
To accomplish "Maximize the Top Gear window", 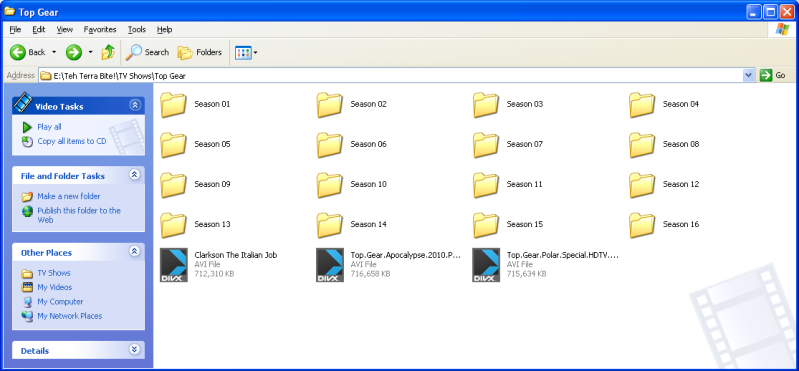I will 771,11.
